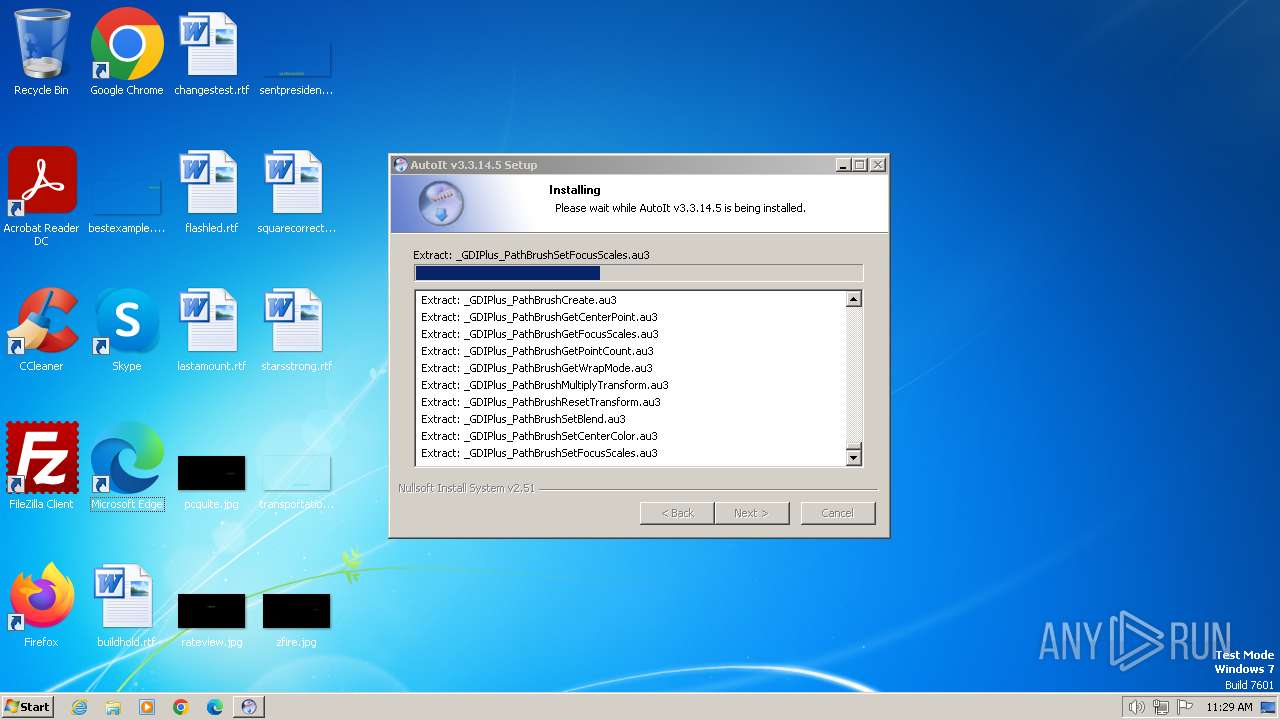The height and width of the screenshot is (720, 1280).
Task: Open the Recycle Bin desktop icon
Action: 41,52
